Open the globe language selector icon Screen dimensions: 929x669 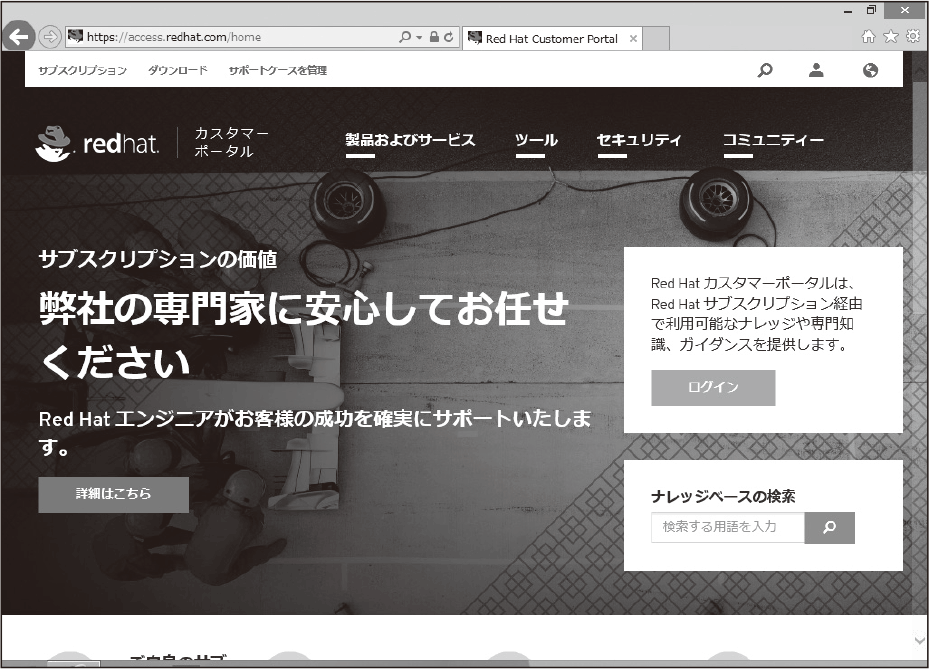point(870,70)
